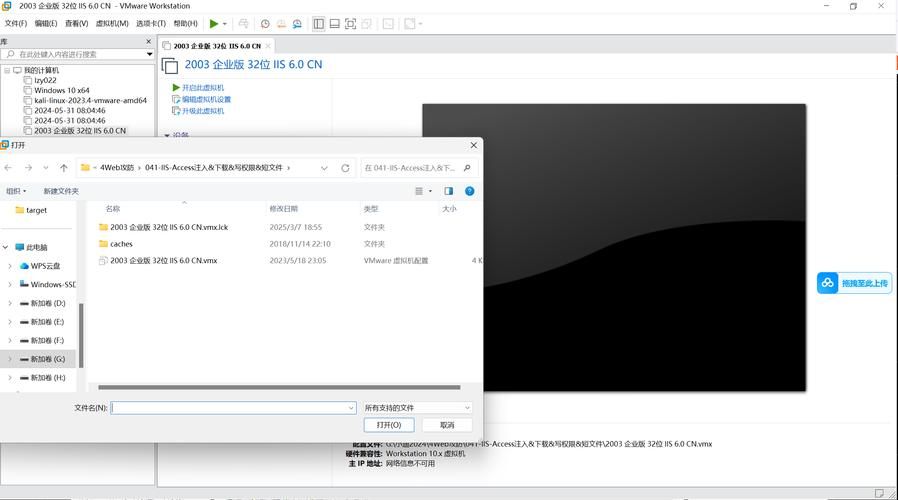The height and width of the screenshot is (500, 898).
Task: Collapse the 我的计算机 tree node
Action: (x=7, y=70)
